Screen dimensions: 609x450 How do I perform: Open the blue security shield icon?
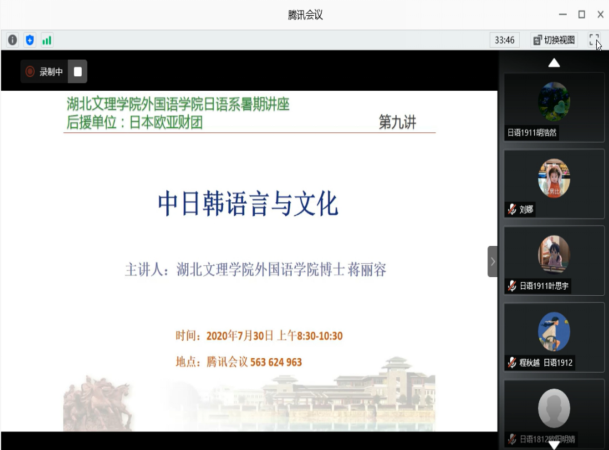29,40
